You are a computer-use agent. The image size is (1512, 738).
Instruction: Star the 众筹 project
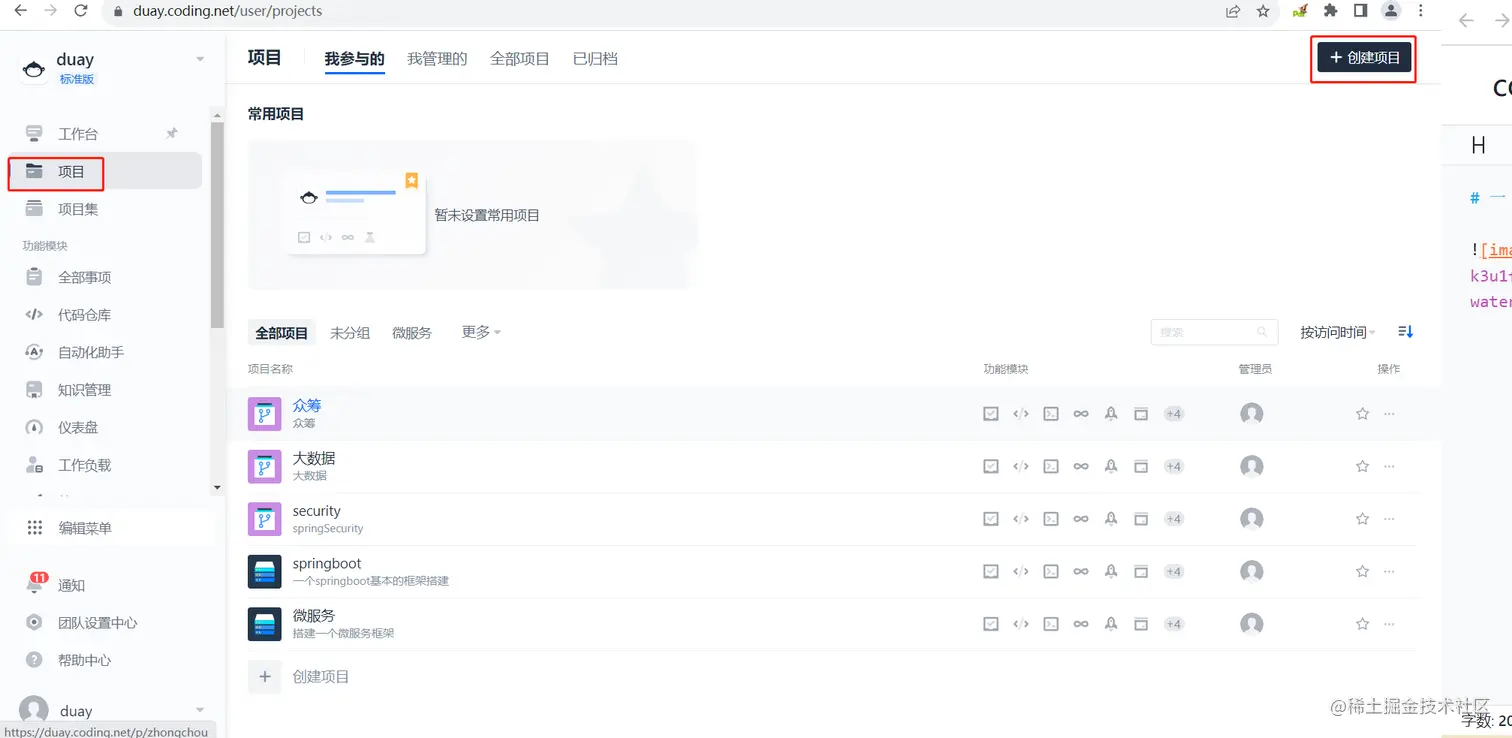coord(1362,413)
